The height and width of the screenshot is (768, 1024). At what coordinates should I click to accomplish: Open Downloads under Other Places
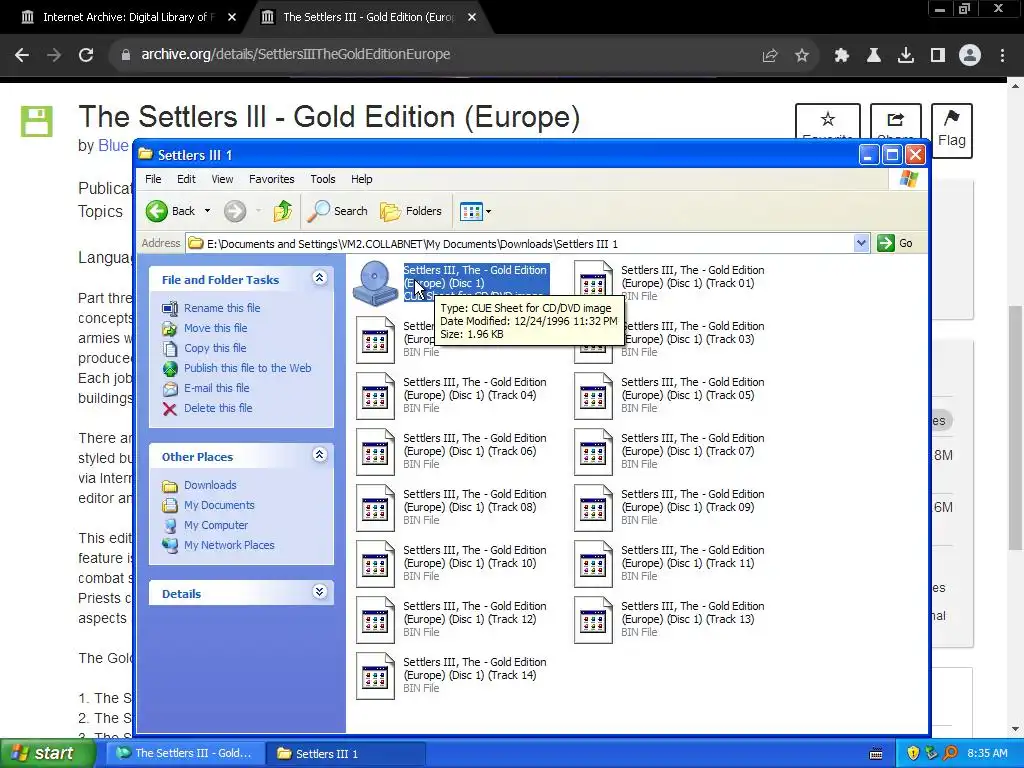tap(210, 485)
